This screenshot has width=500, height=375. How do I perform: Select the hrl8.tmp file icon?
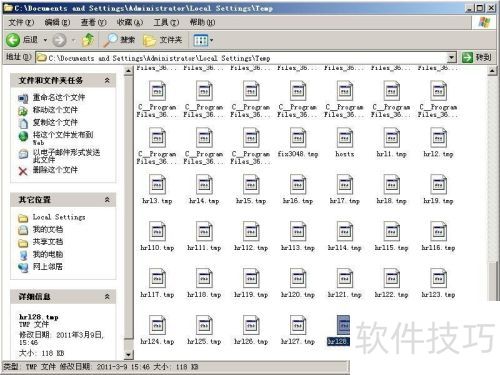392,184
